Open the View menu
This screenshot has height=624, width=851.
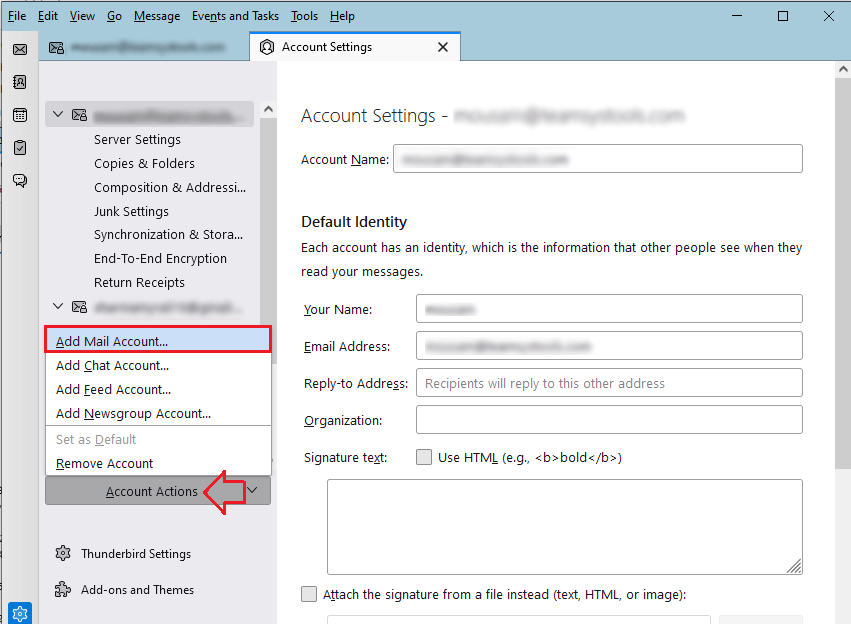coord(82,16)
